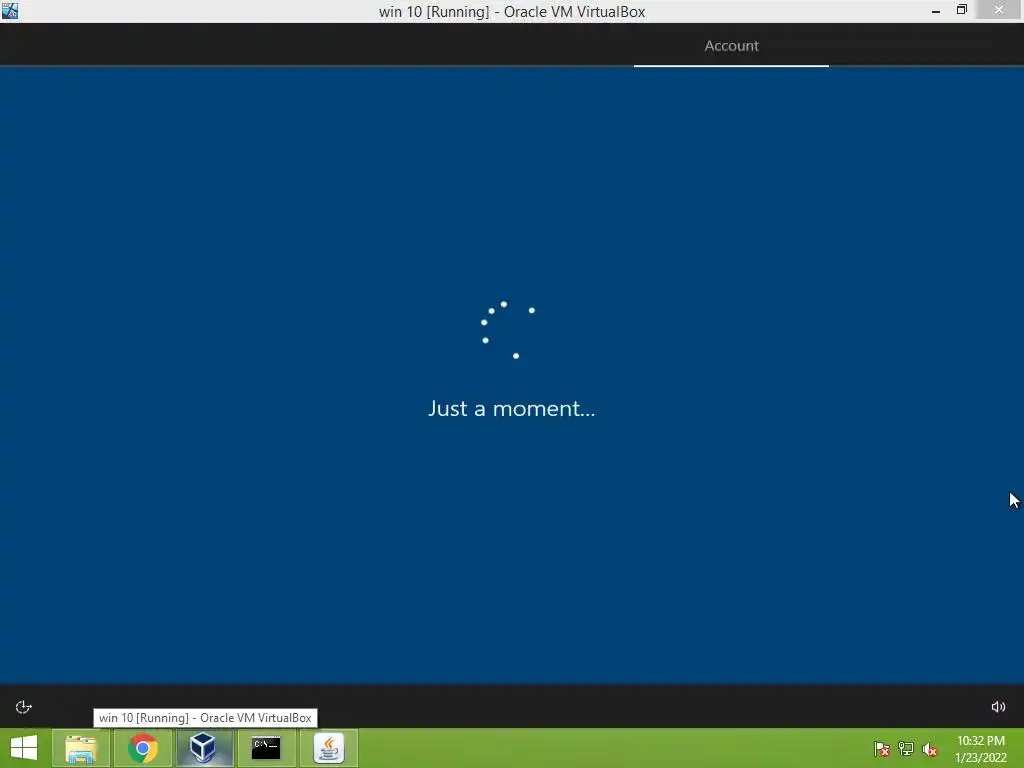Click the Action Center flag tray icon

(x=882, y=749)
